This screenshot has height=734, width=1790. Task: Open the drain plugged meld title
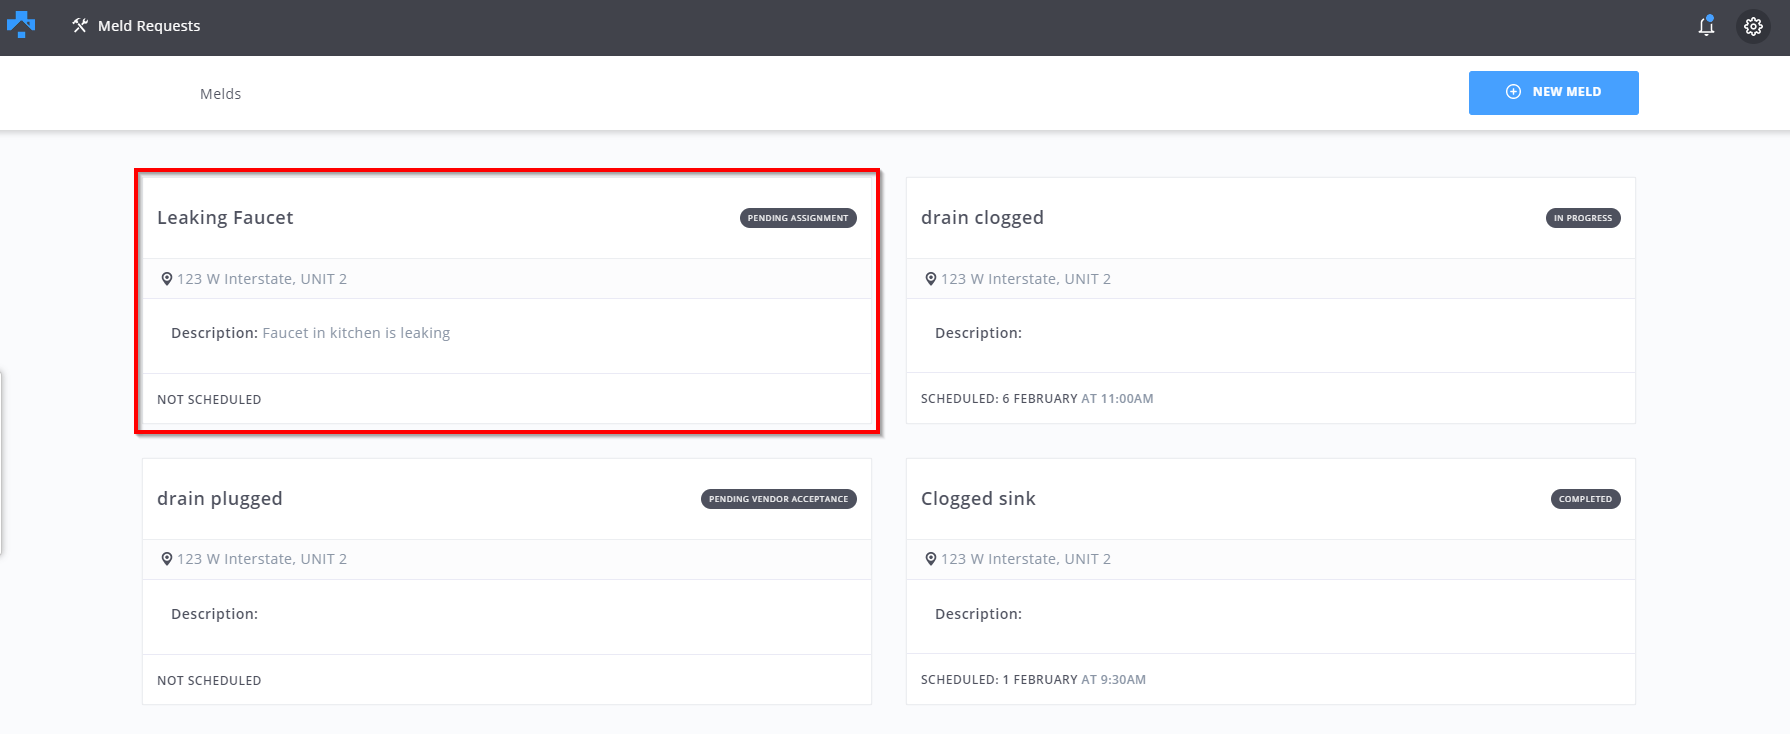pyautogui.click(x=219, y=499)
